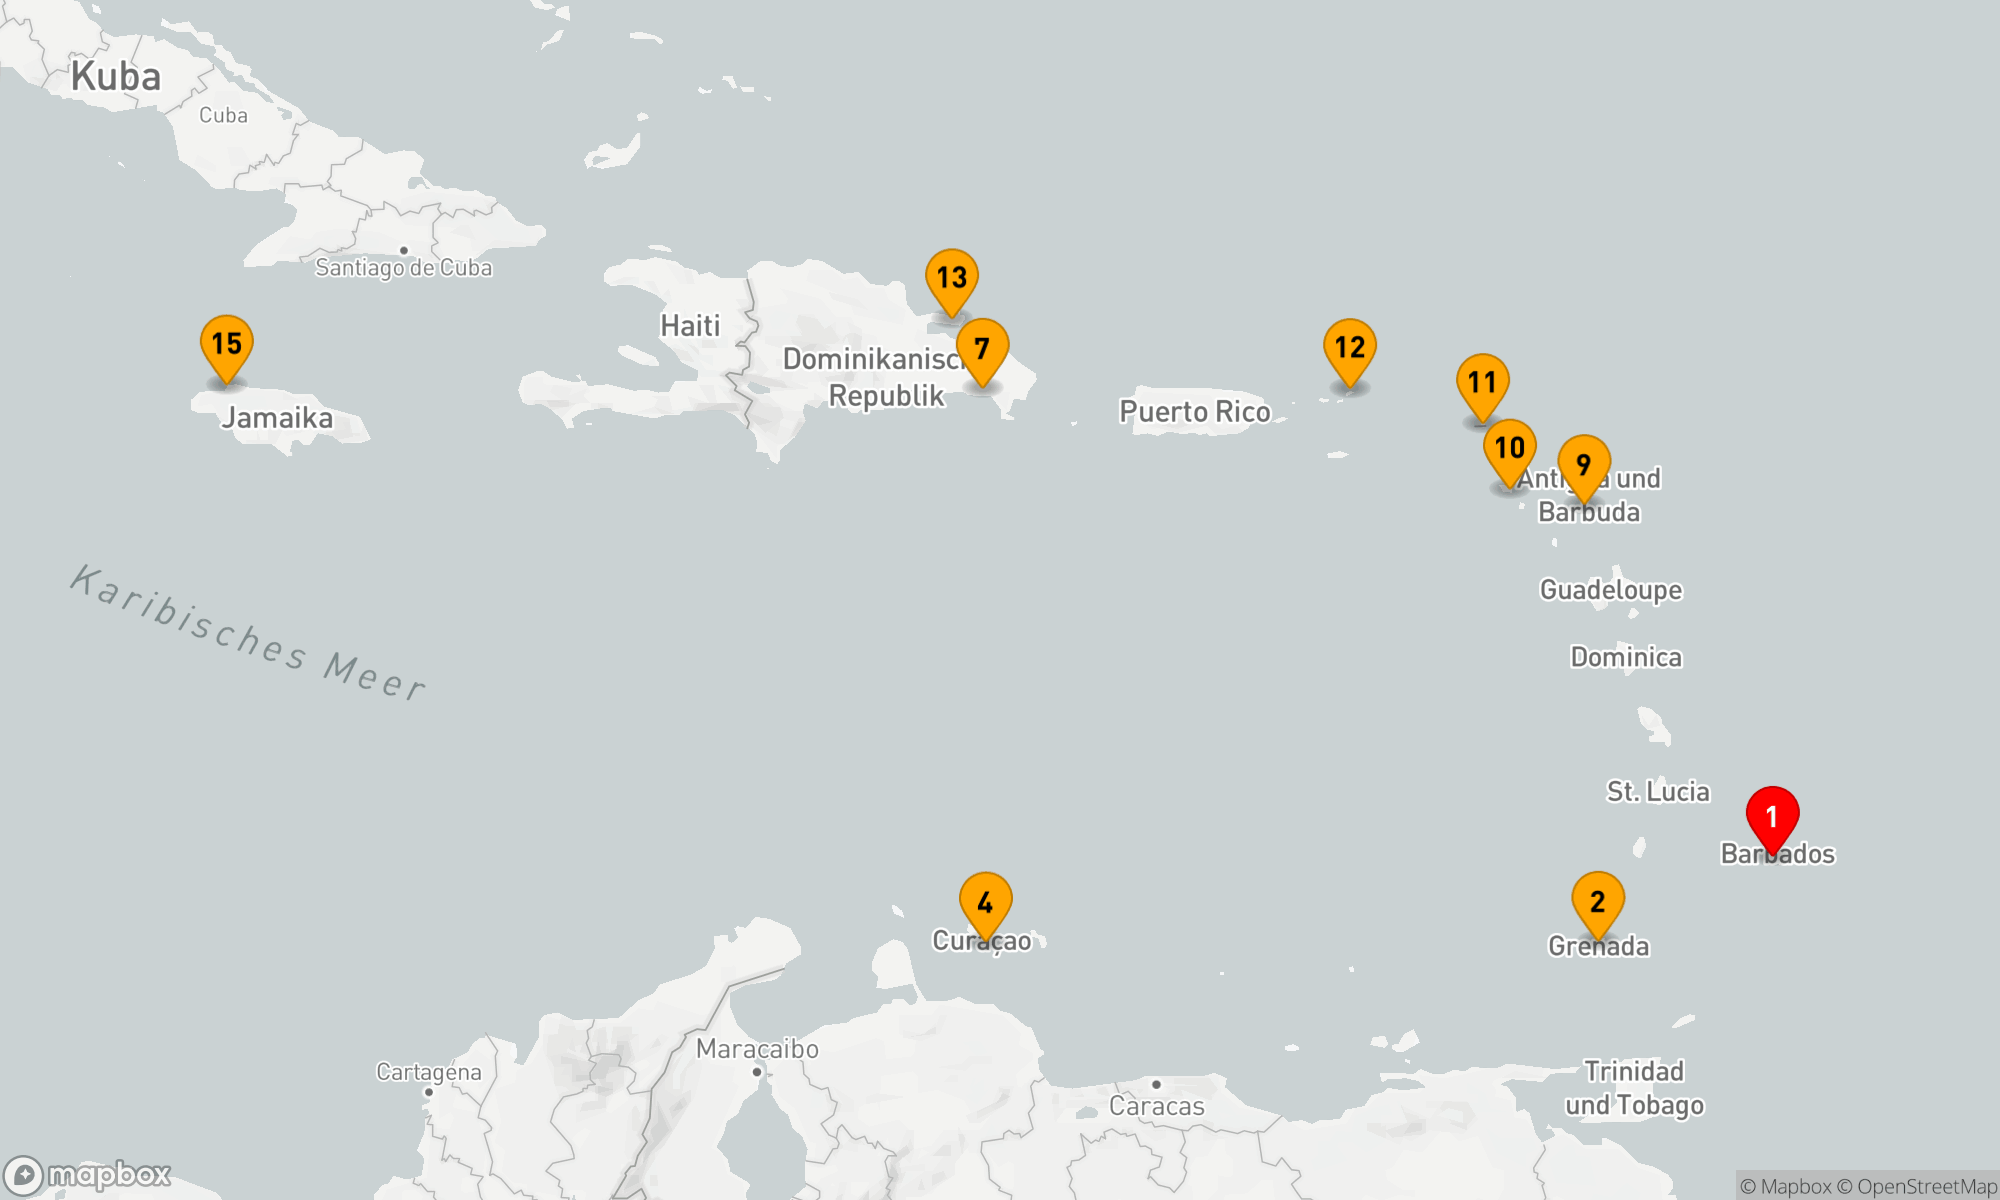Select orange marker 2 near Grenada

(1597, 901)
